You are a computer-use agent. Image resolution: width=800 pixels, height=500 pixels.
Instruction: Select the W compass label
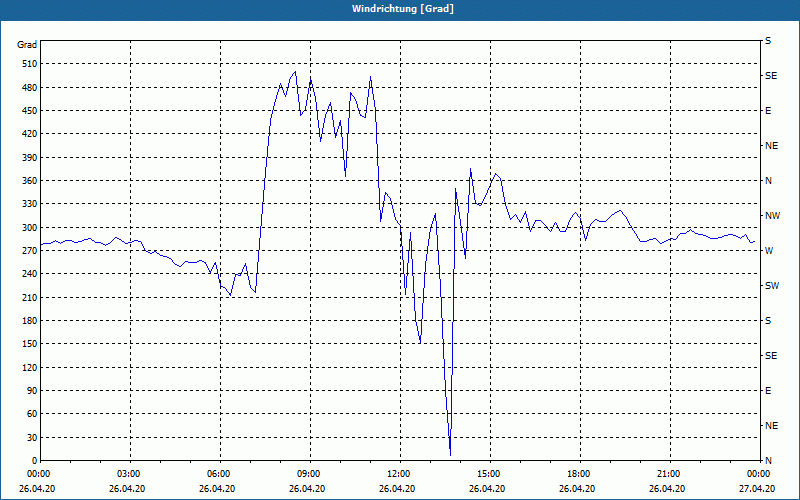click(769, 251)
